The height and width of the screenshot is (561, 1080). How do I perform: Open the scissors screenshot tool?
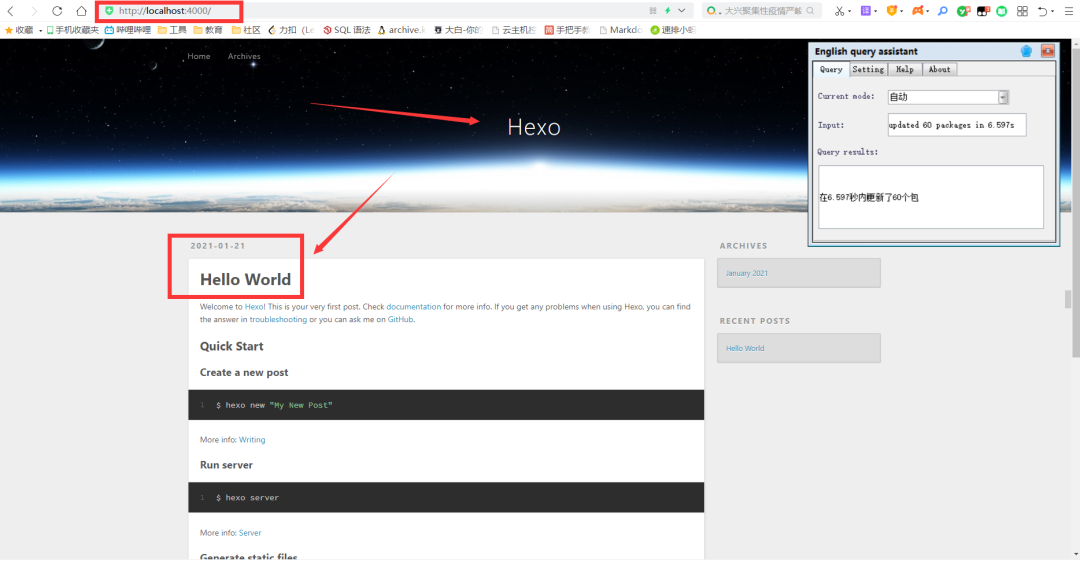pyautogui.click(x=839, y=11)
